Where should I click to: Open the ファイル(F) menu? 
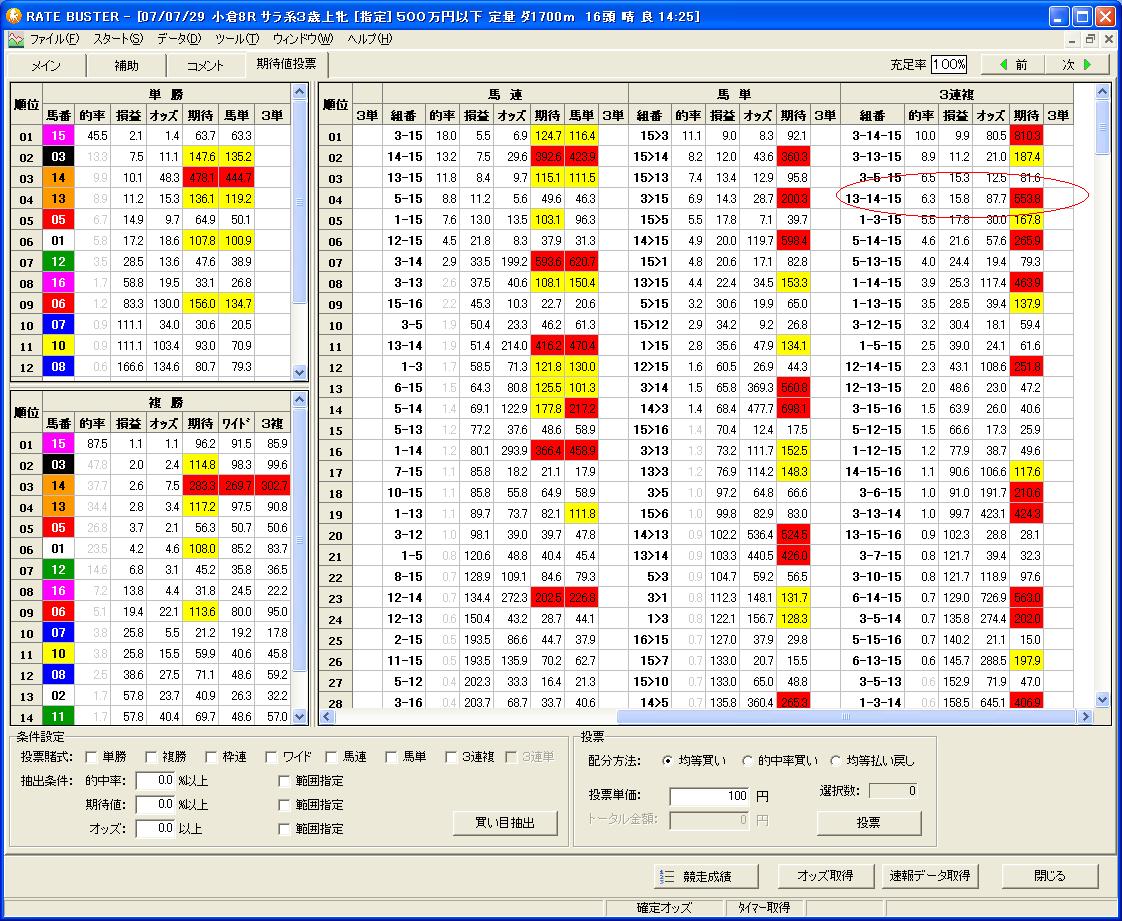(54, 39)
